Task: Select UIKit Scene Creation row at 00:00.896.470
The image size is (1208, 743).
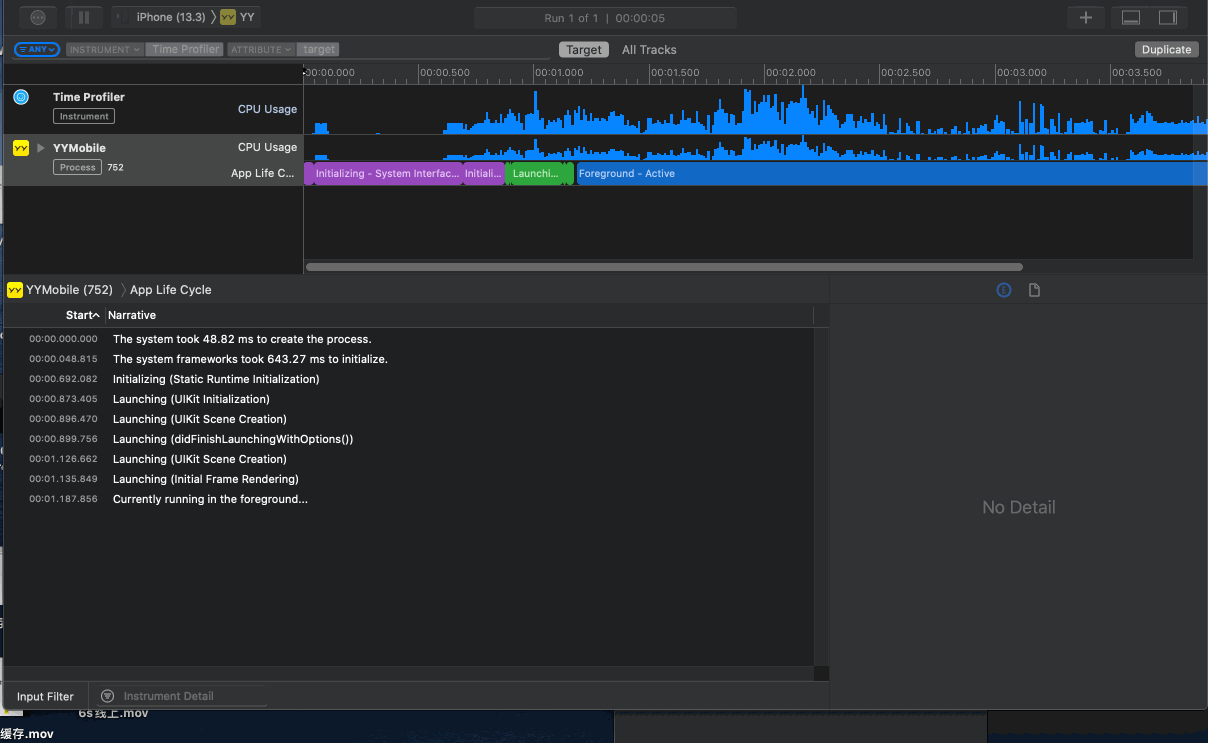Action: click(x=410, y=419)
